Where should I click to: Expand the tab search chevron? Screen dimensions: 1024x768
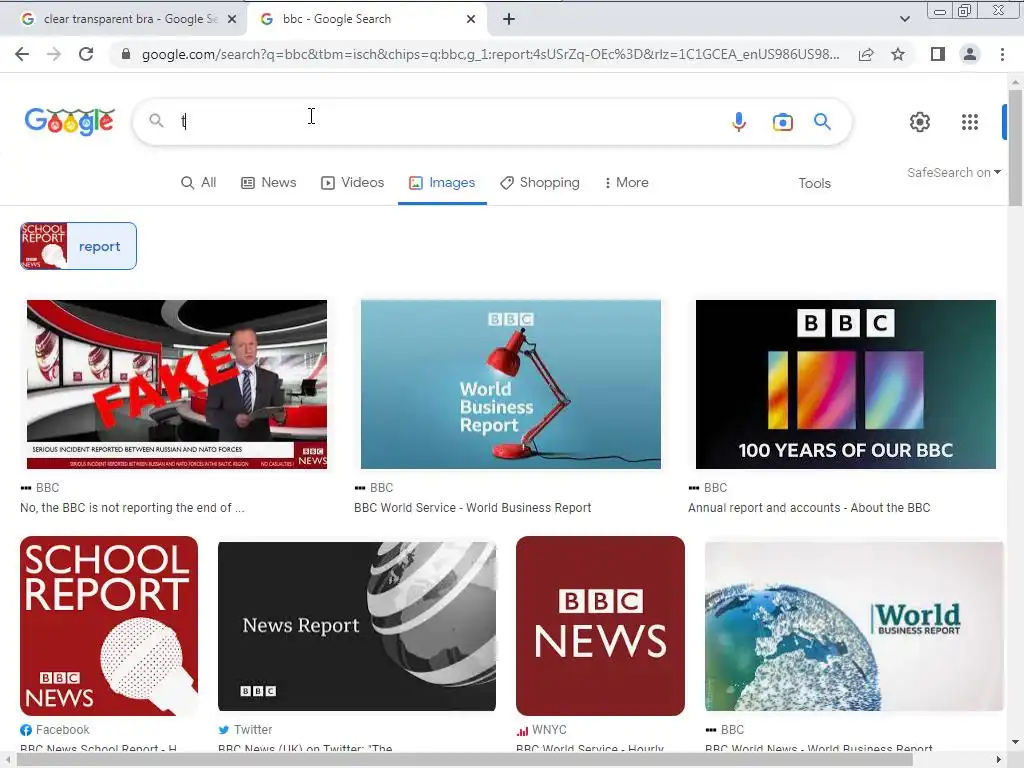904,19
